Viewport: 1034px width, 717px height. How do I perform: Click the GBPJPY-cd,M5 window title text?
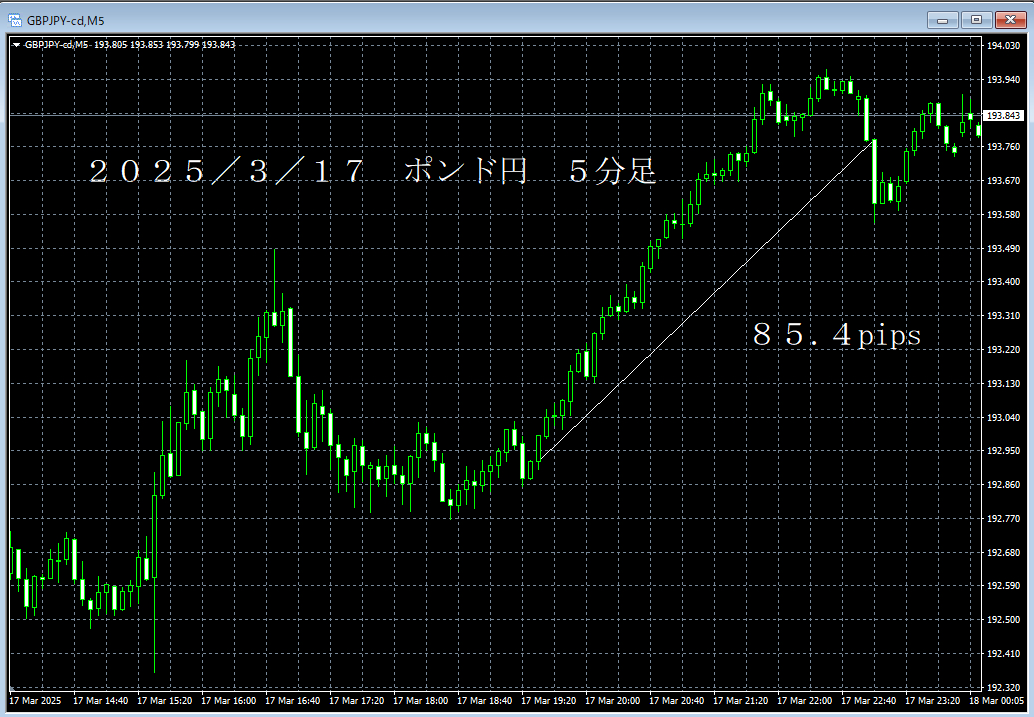coord(65,20)
